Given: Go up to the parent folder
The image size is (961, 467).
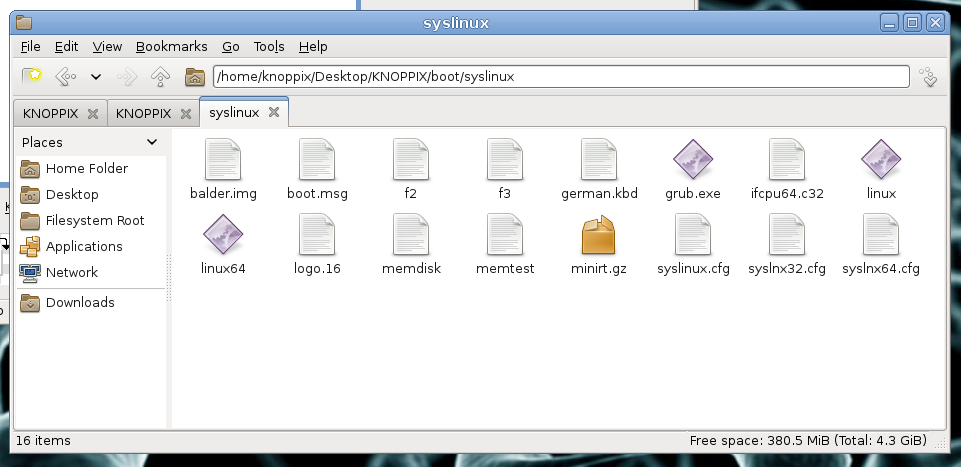Looking at the screenshot, I should [160, 76].
